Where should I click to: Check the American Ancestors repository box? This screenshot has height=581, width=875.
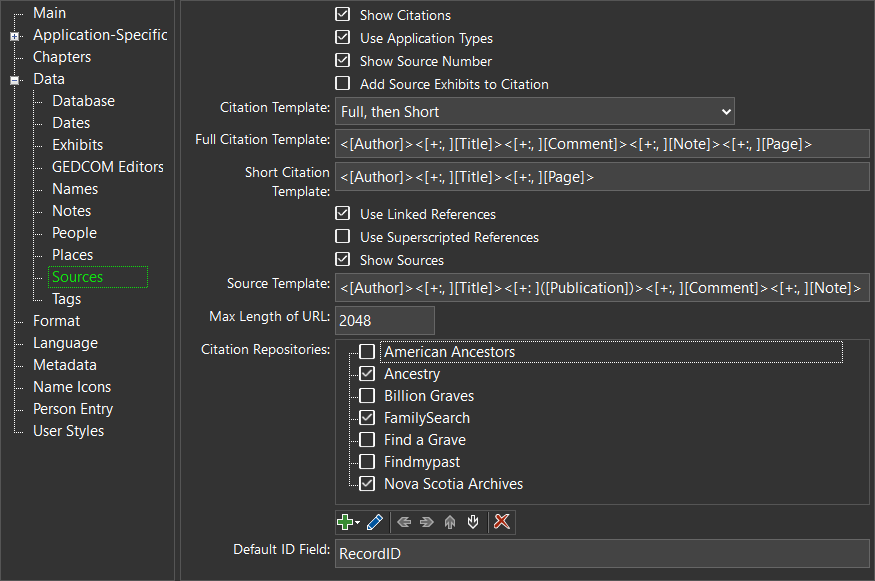pos(367,352)
